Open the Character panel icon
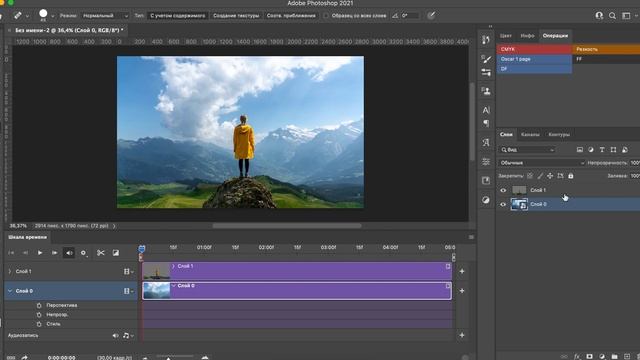 (486, 110)
